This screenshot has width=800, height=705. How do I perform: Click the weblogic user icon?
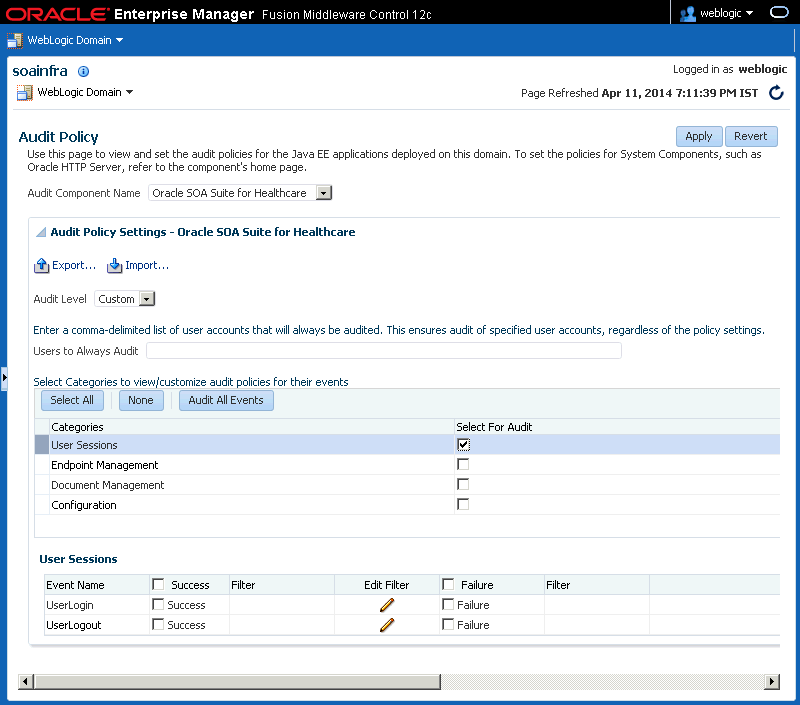point(688,14)
